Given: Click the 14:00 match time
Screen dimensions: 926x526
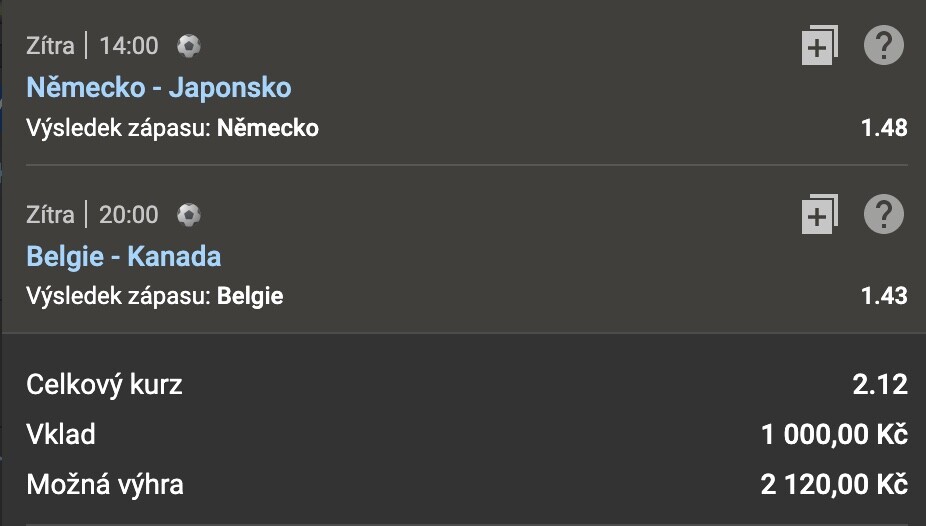Looking at the screenshot, I should (x=129, y=45).
